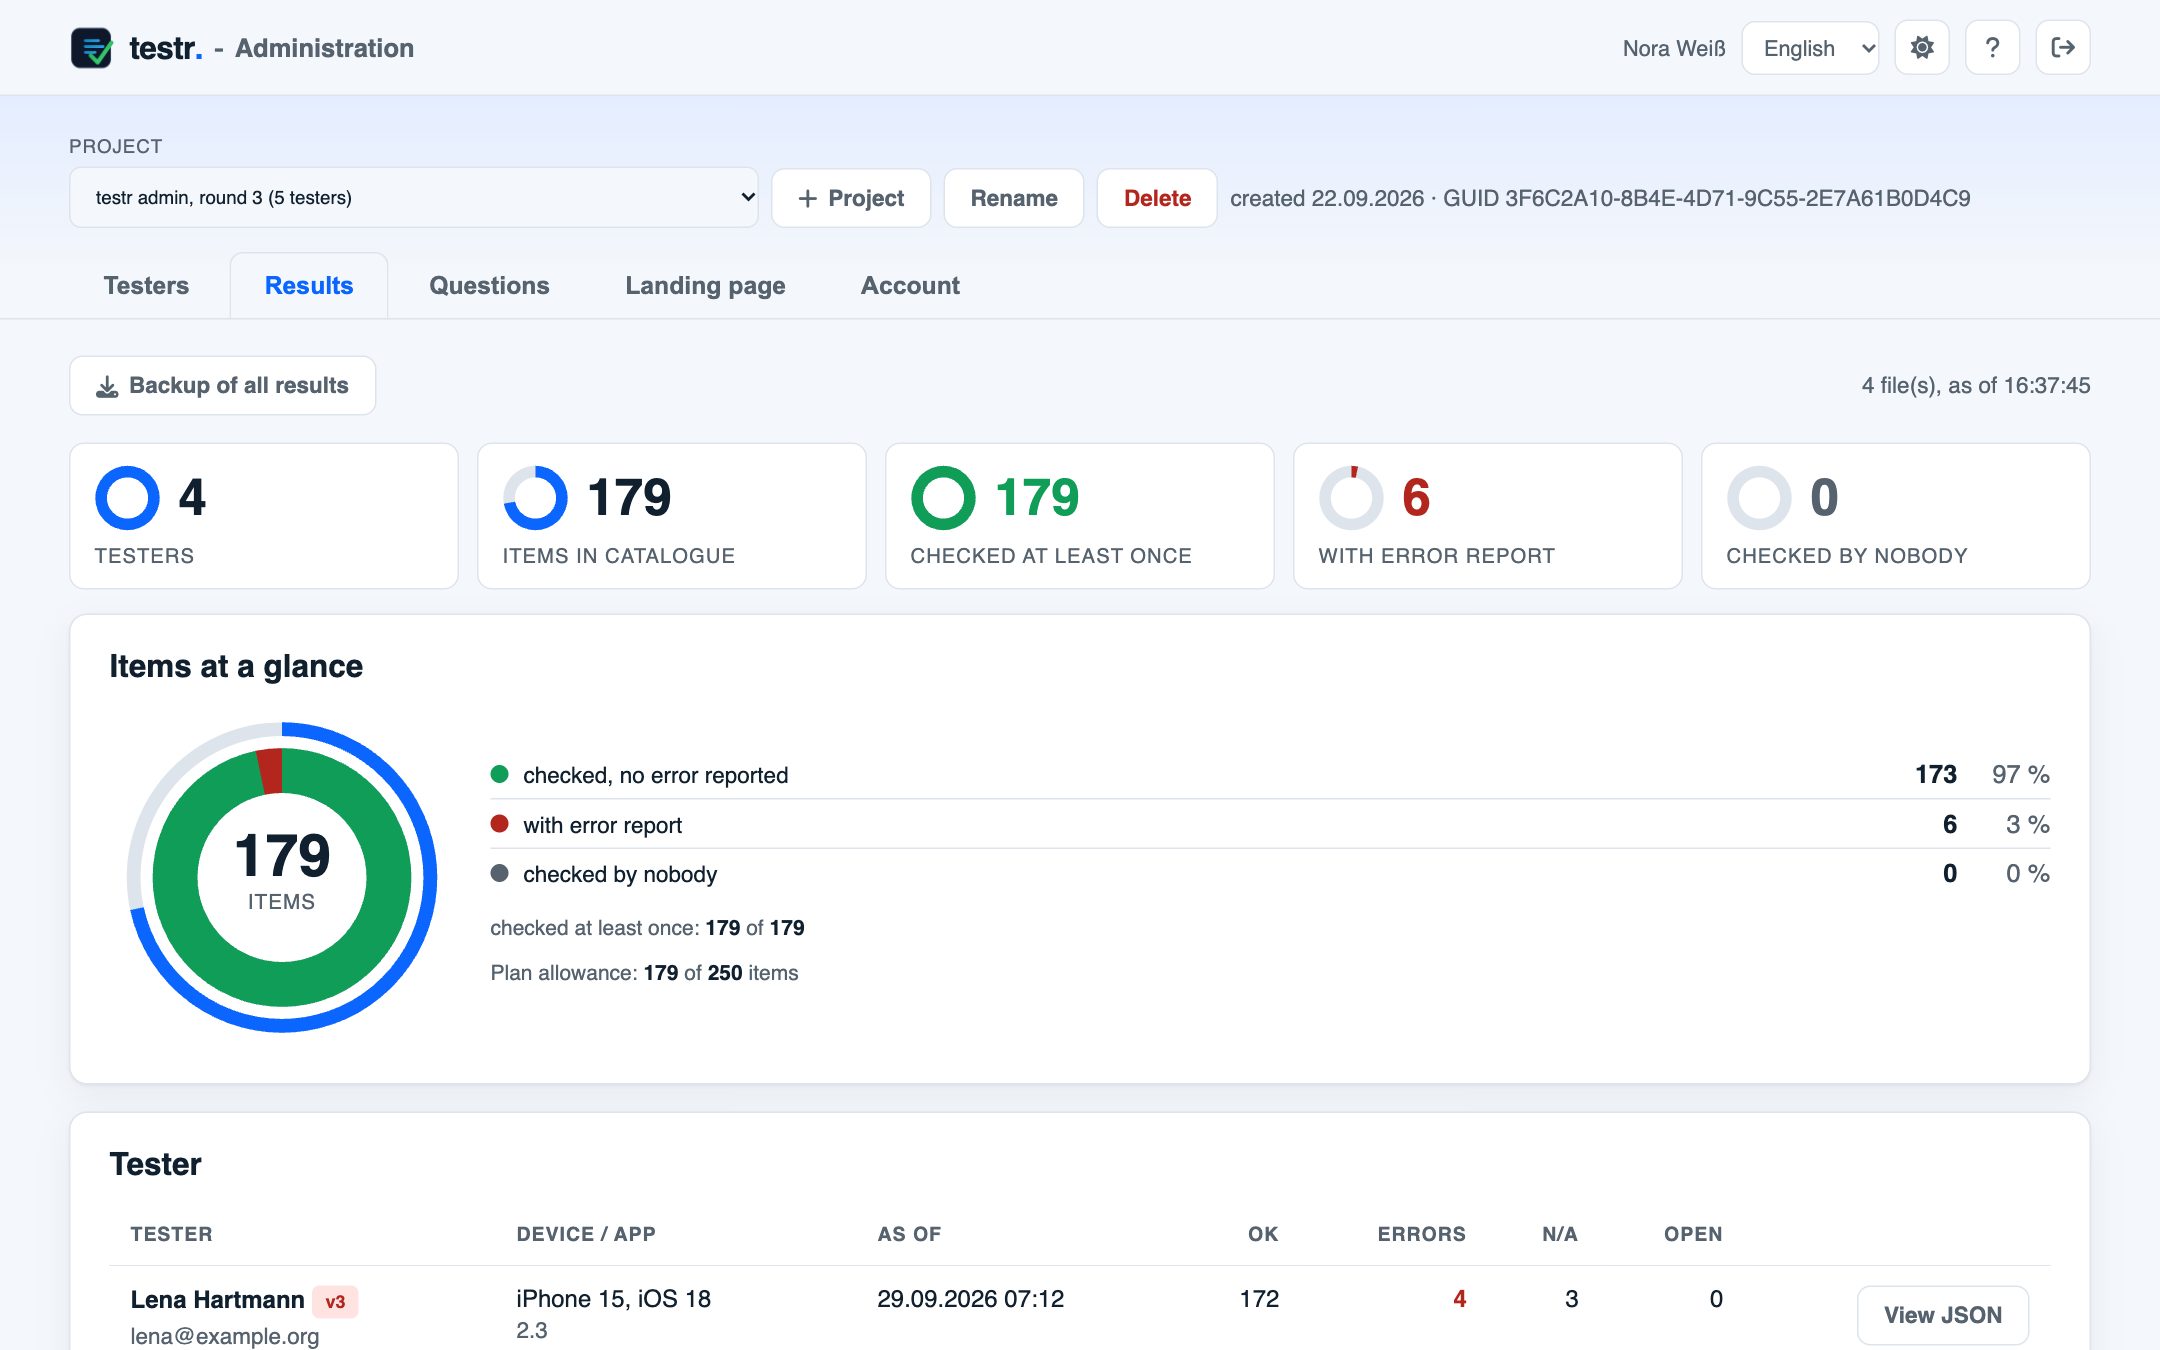
Task: Click View JSON for Lena Hartmann
Action: point(1943,1315)
